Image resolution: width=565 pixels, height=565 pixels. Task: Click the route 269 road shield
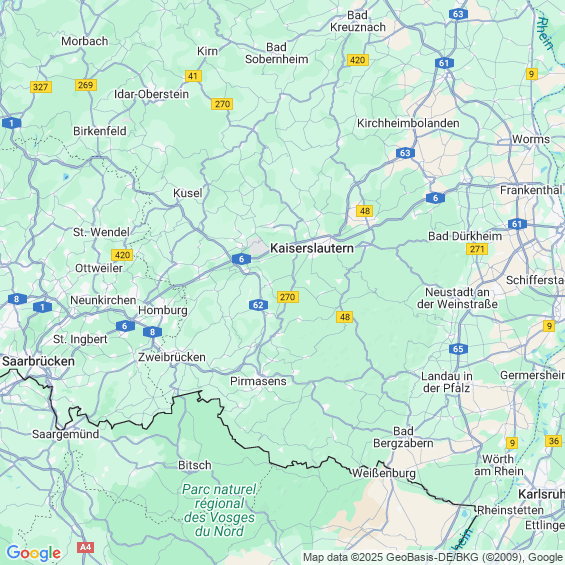86,85
